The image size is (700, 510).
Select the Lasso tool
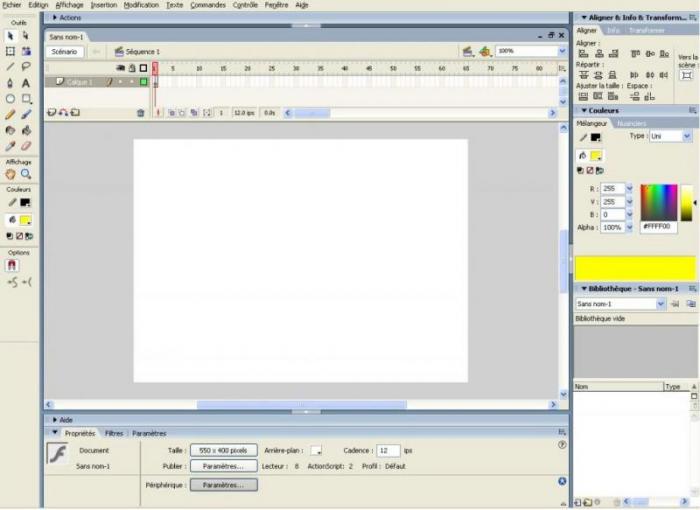tap(26, 67)
